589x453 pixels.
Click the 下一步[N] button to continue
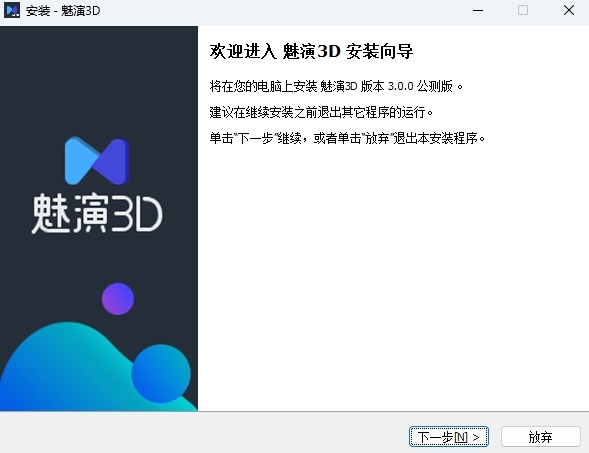point(449,437)
